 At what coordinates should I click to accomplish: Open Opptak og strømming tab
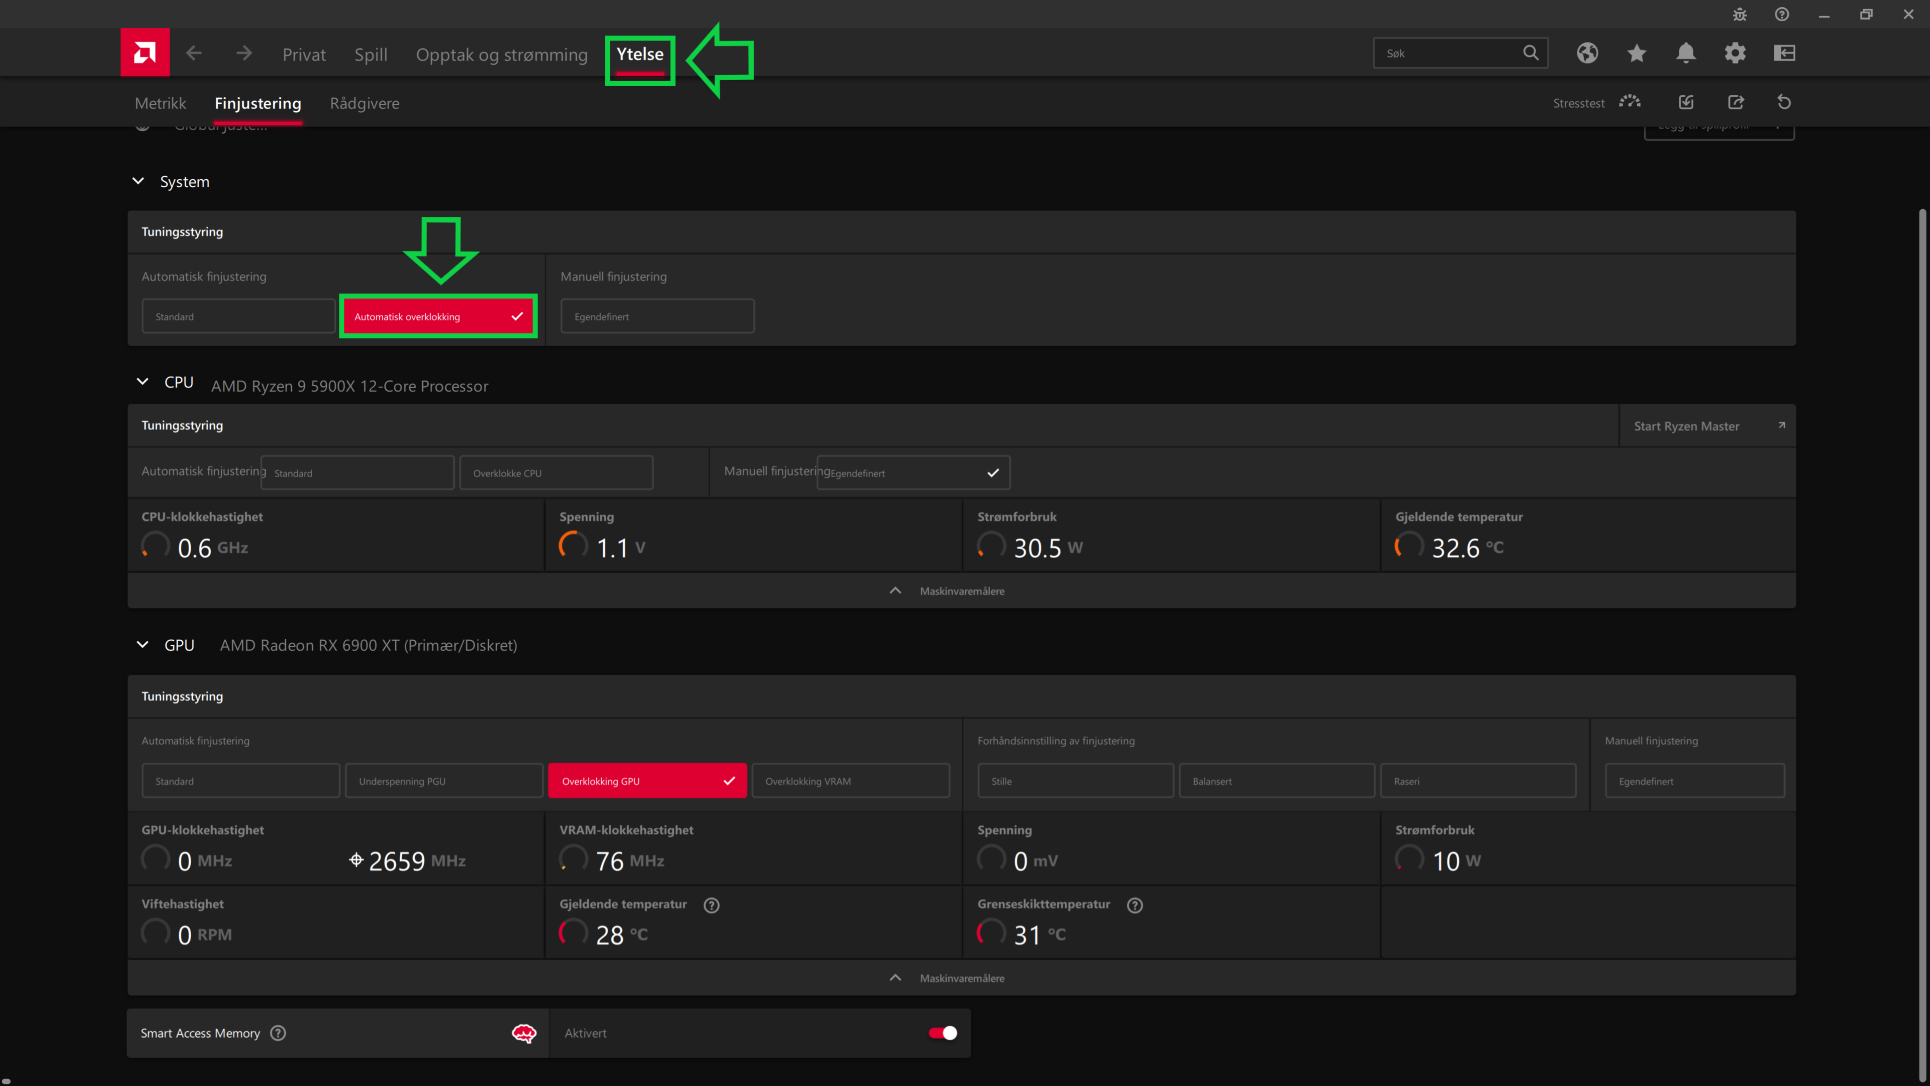[502, 55]
